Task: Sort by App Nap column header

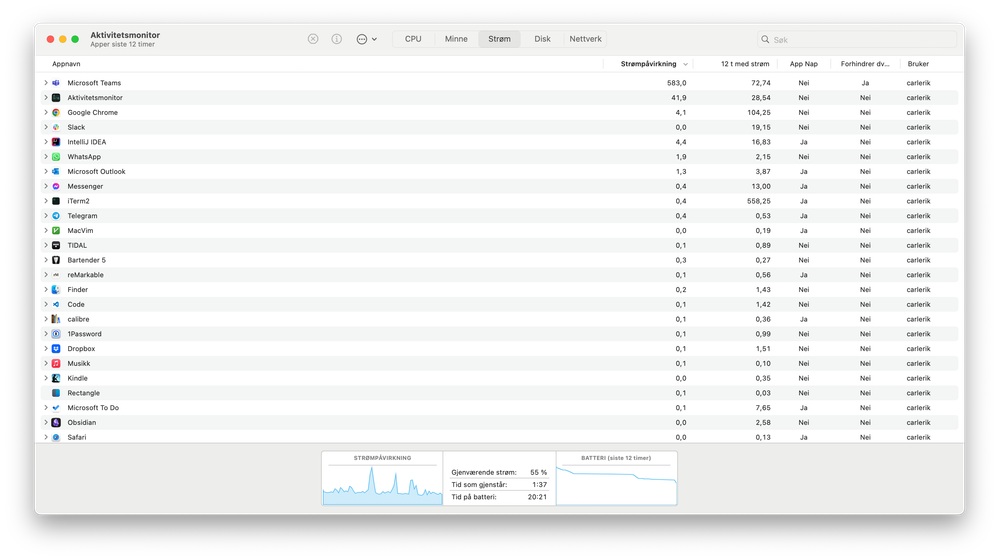Action: 804,64
